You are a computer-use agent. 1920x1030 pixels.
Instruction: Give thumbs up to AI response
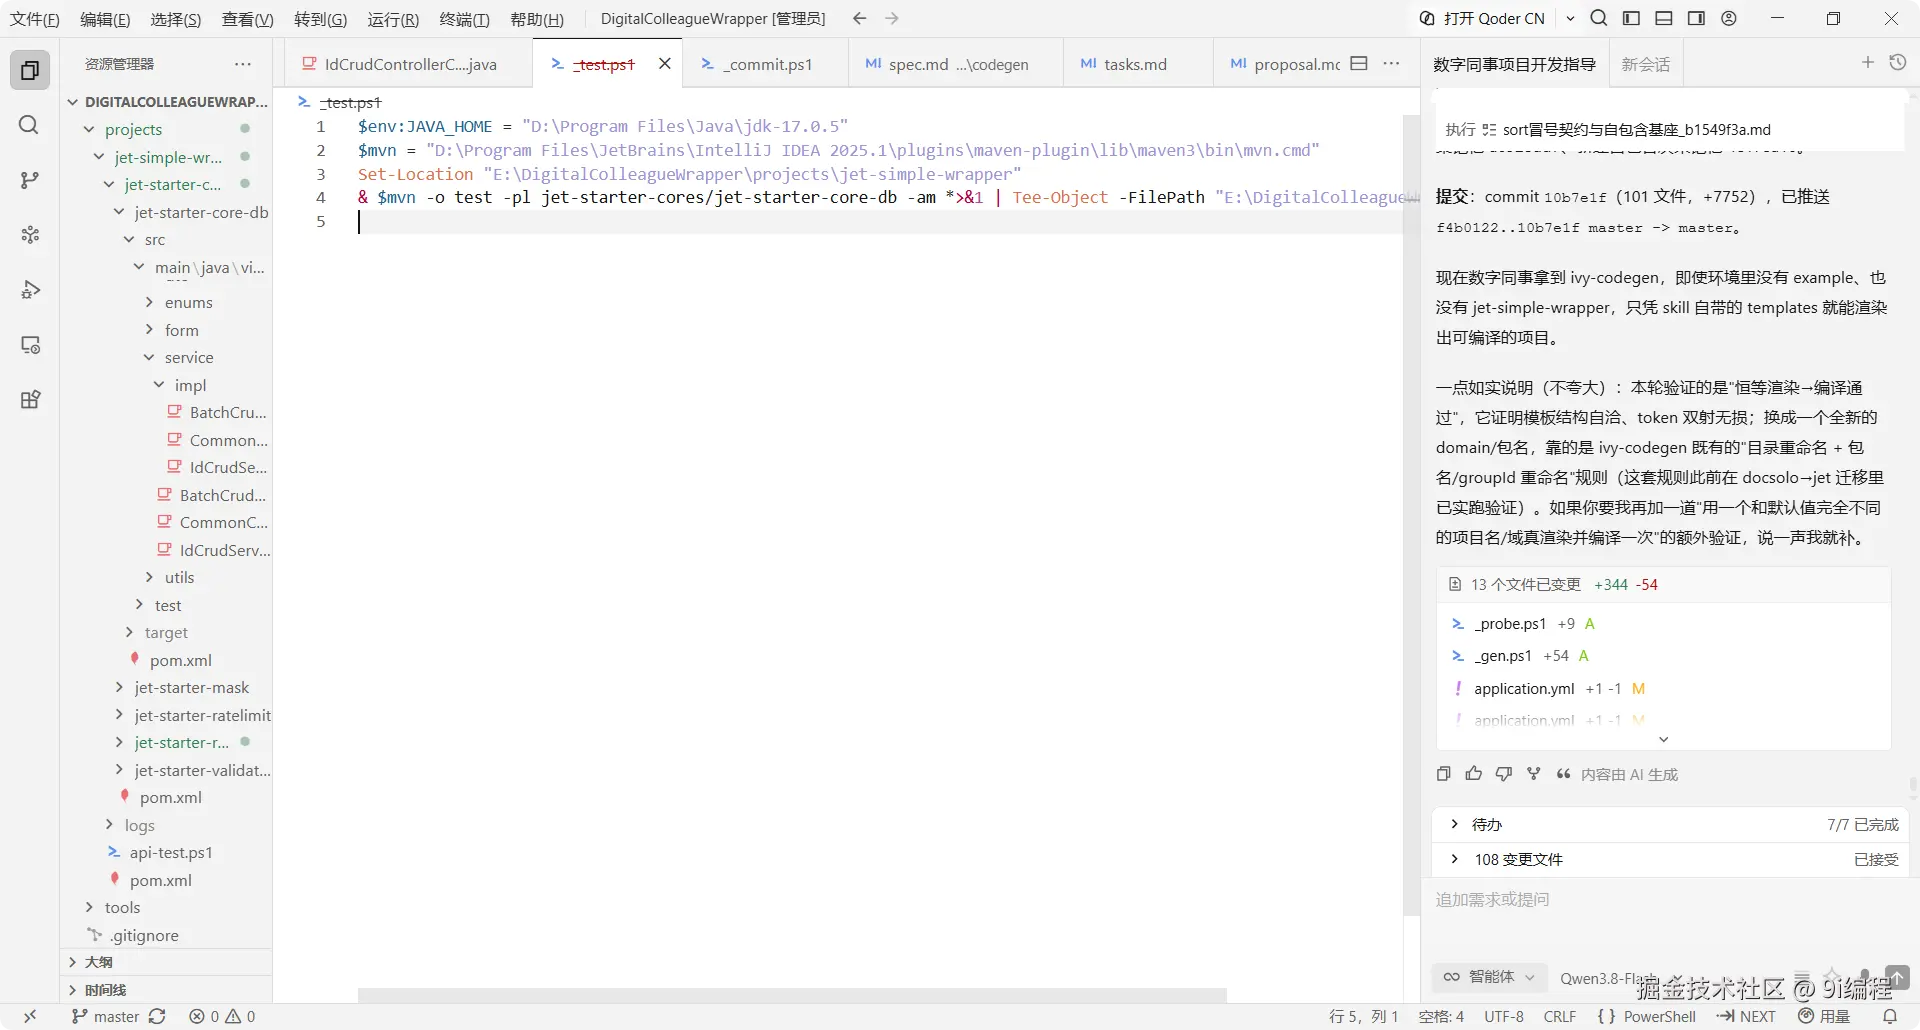[x=1473, y=774]
